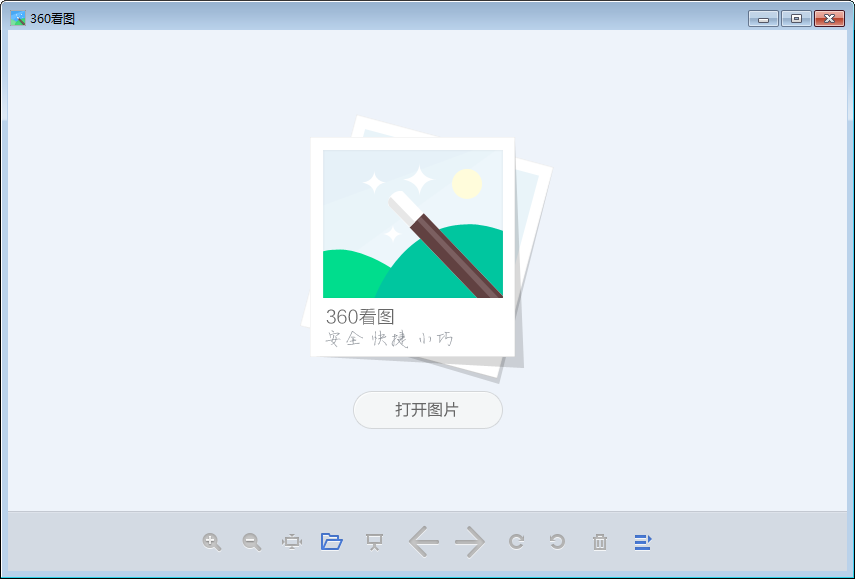The height and width of the screenshot is (579, 855).
Task: Maximize the 360看图 window
Action: [x=796, y=19]
